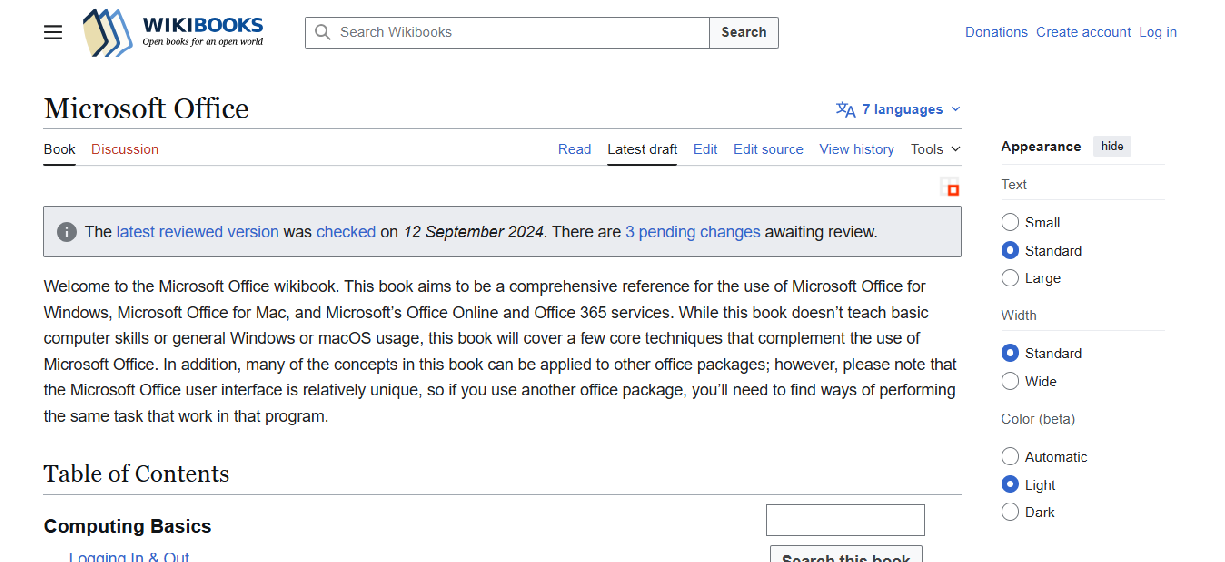Image resolution: width=1225 pixels, height=562 pixels.
Task: Click the Wikibooks logo
Action: click(173, 32)
